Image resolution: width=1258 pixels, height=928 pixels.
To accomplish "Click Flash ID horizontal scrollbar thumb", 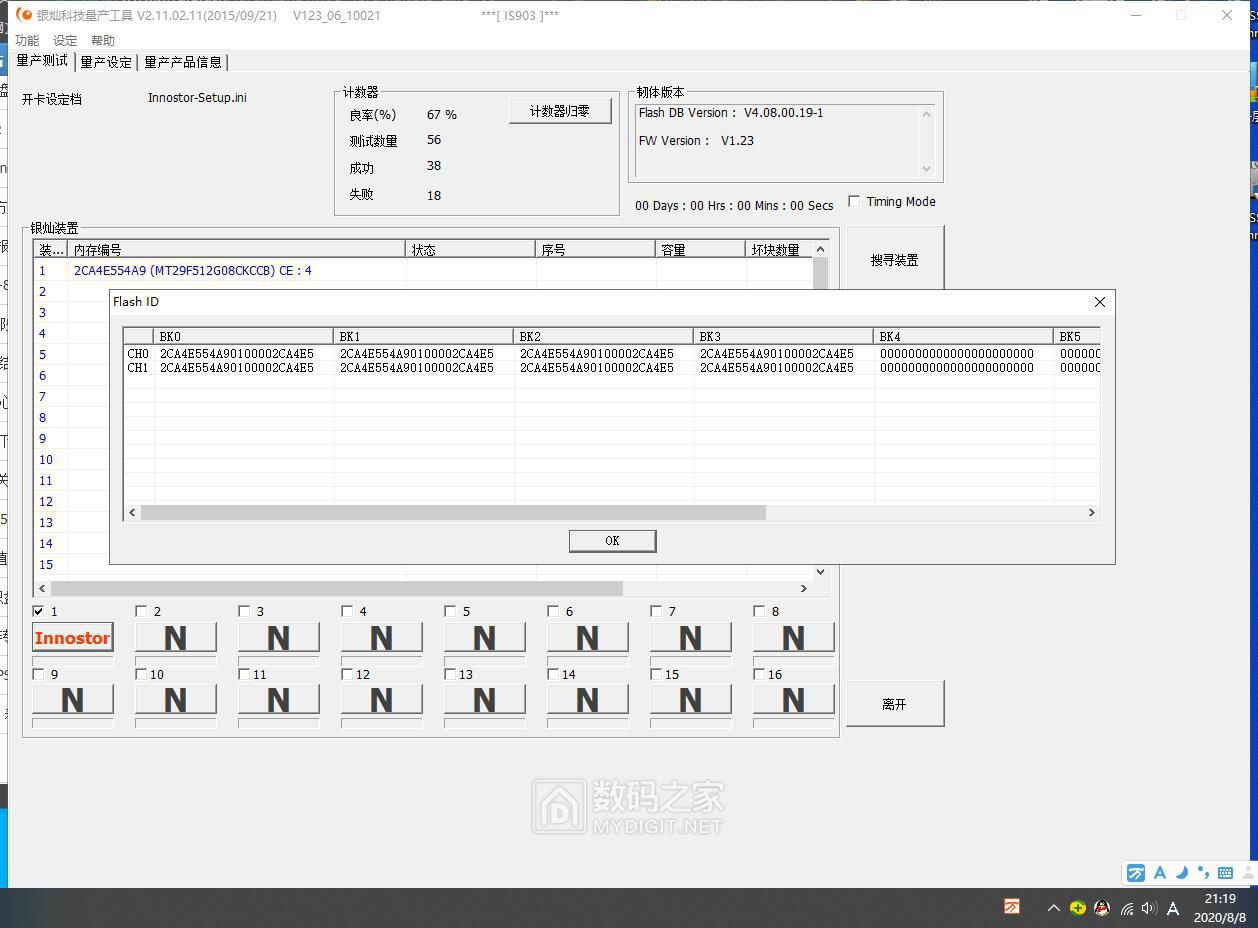I will pos(453,512).
